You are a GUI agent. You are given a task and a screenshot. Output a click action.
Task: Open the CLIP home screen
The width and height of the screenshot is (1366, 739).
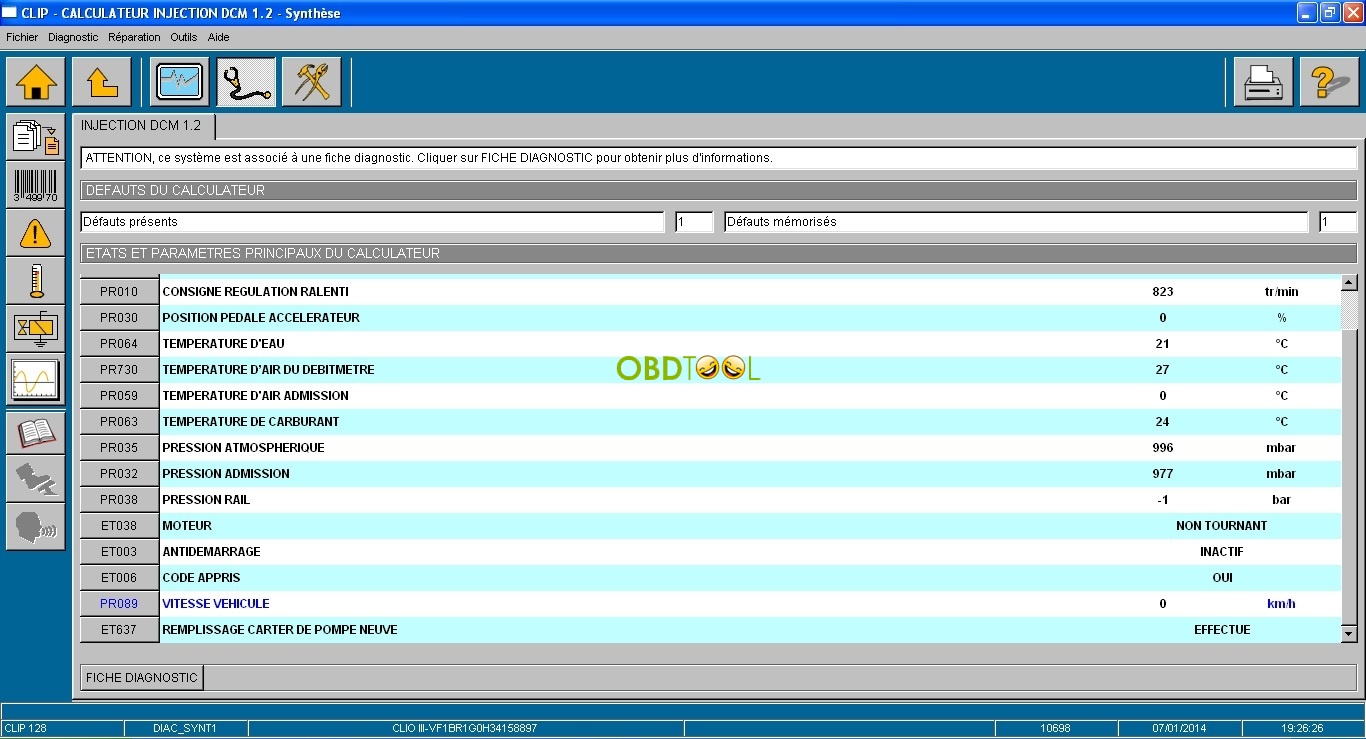(37, 82)
